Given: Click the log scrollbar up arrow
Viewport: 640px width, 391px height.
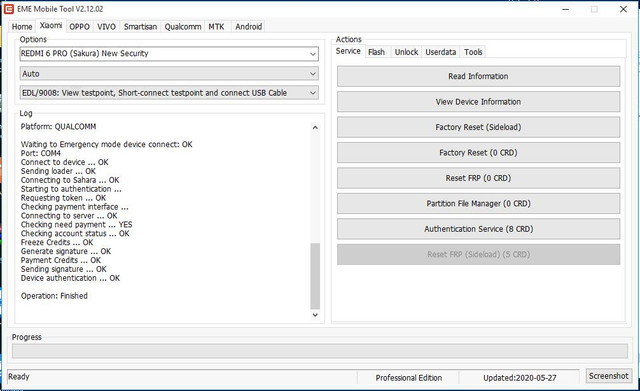Looking at the screenshot, I should [315, 128].
